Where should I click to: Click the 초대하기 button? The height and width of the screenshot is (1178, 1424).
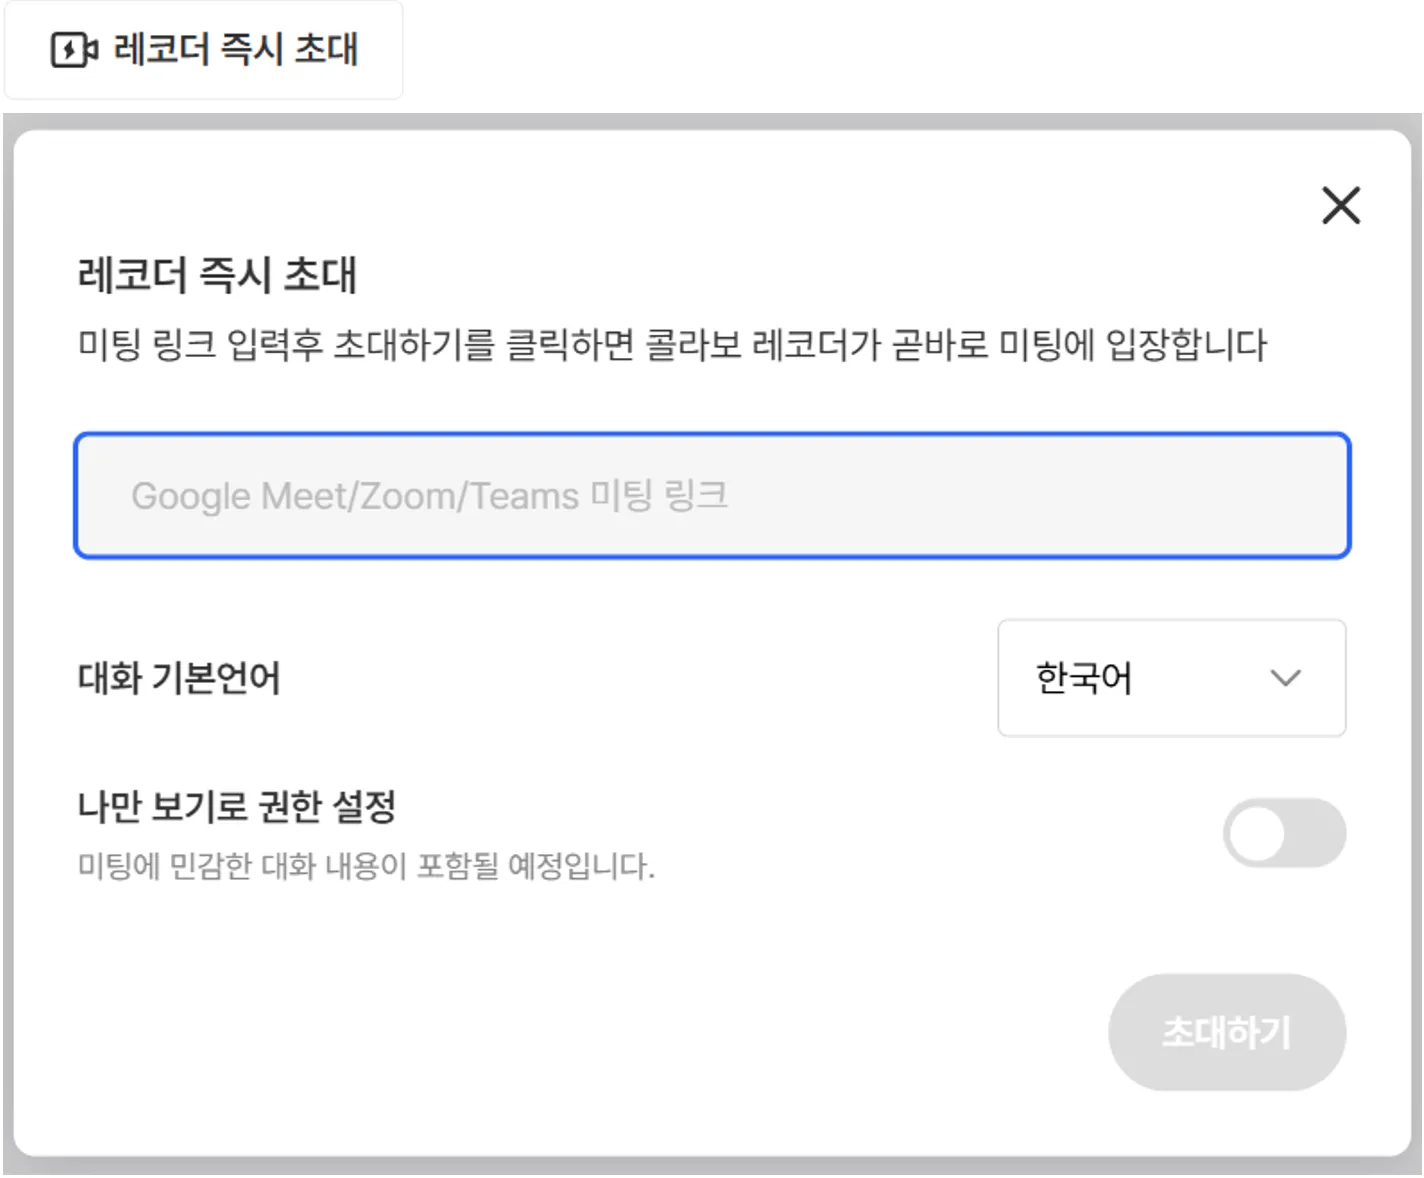click(x=1227, y=1032)
